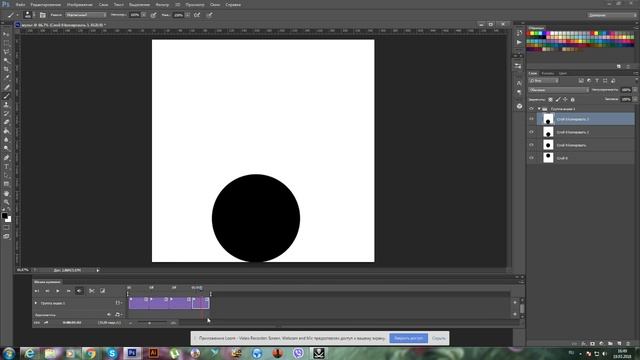
Task: Open the Файл menu
Action: pos(20,4)
